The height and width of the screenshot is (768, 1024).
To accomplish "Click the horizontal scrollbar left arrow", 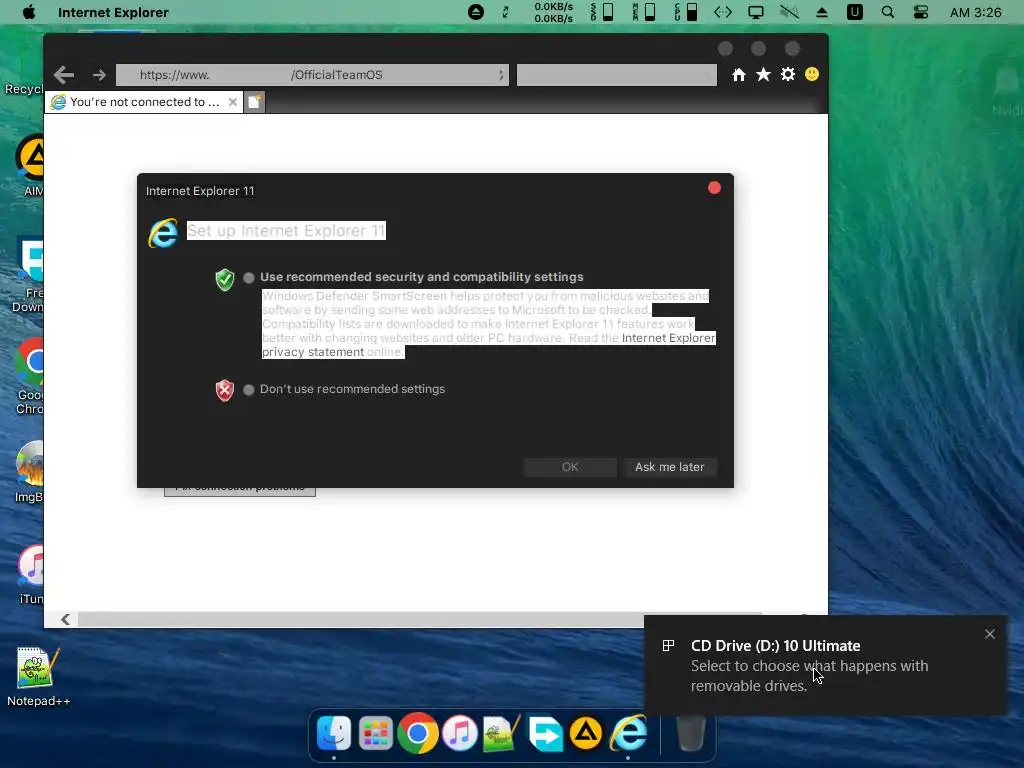I will (x=65, y=619).
